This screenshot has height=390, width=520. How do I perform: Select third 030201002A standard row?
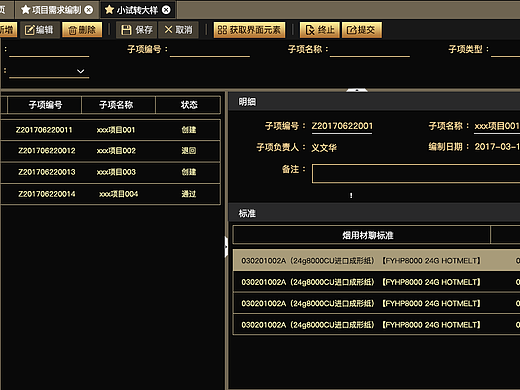coord(376,303)
